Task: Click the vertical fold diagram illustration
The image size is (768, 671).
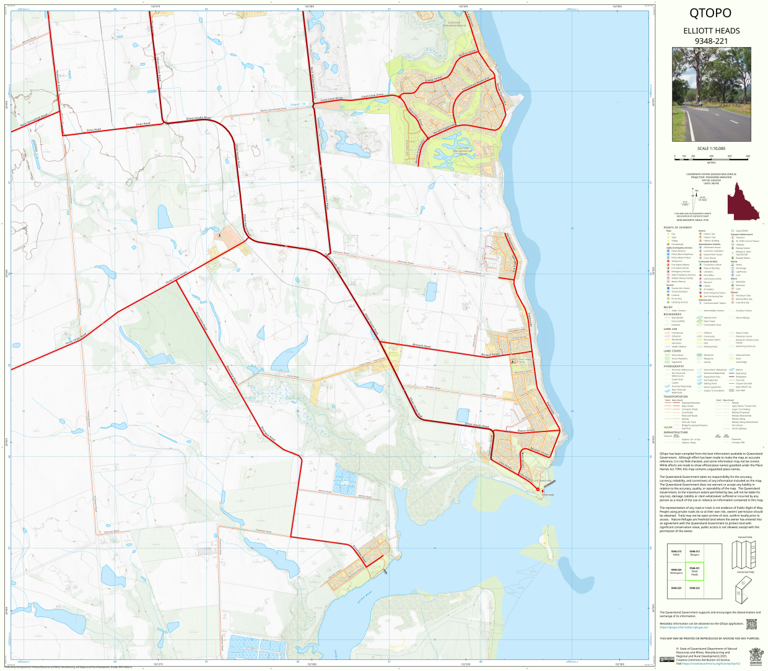Action: (x=744, y=554)
